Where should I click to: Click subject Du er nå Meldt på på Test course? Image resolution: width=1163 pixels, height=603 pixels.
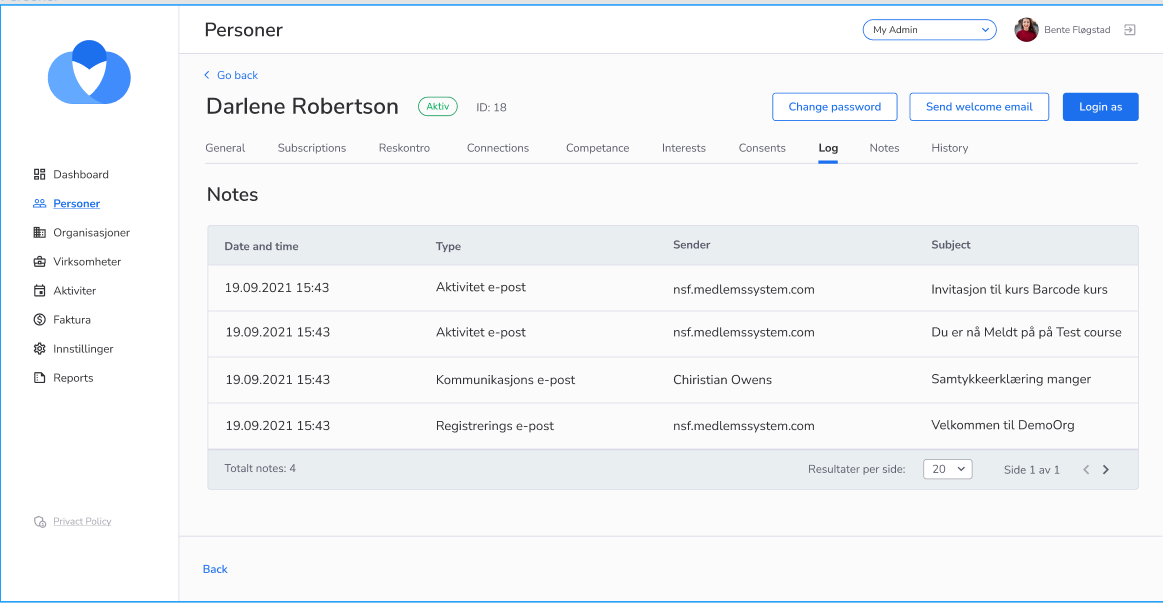[1026, 332]
